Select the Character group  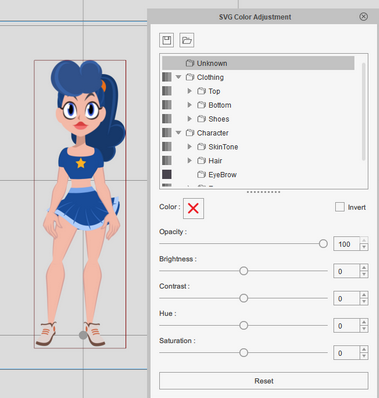coord(212,133)
